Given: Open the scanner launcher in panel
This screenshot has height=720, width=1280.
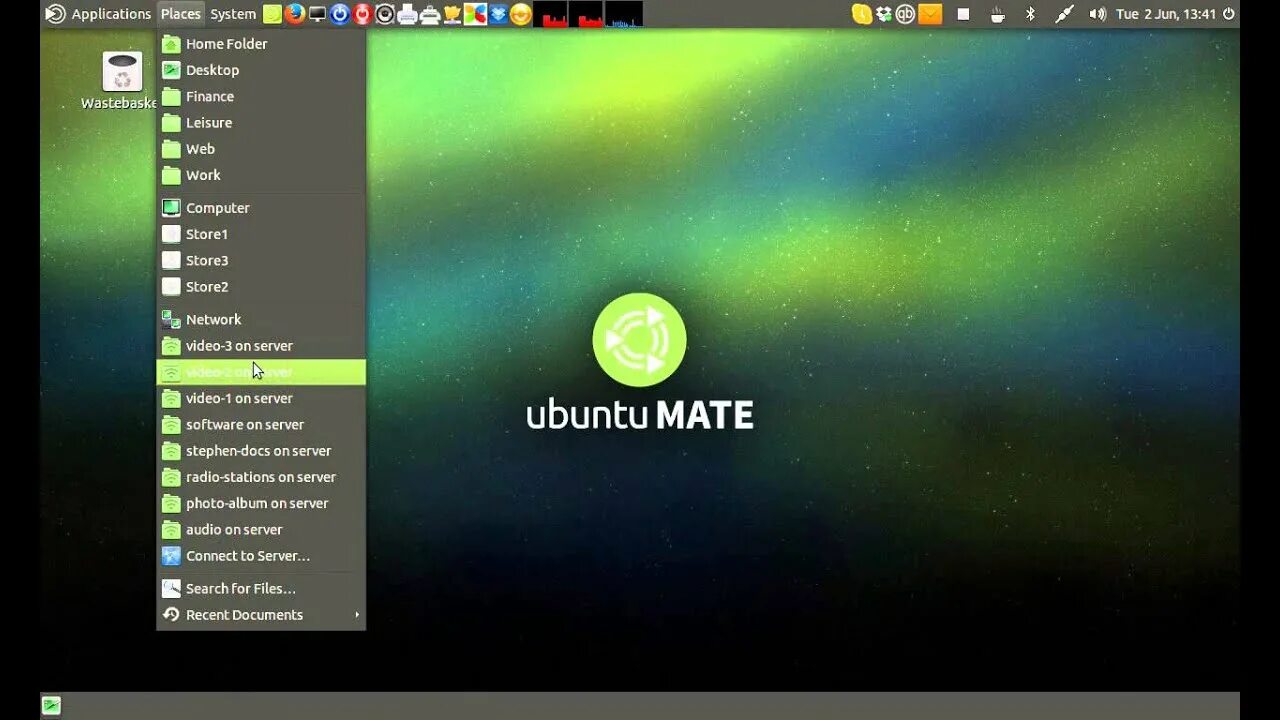Looking at the screenshot, I should tap(430, 14).
